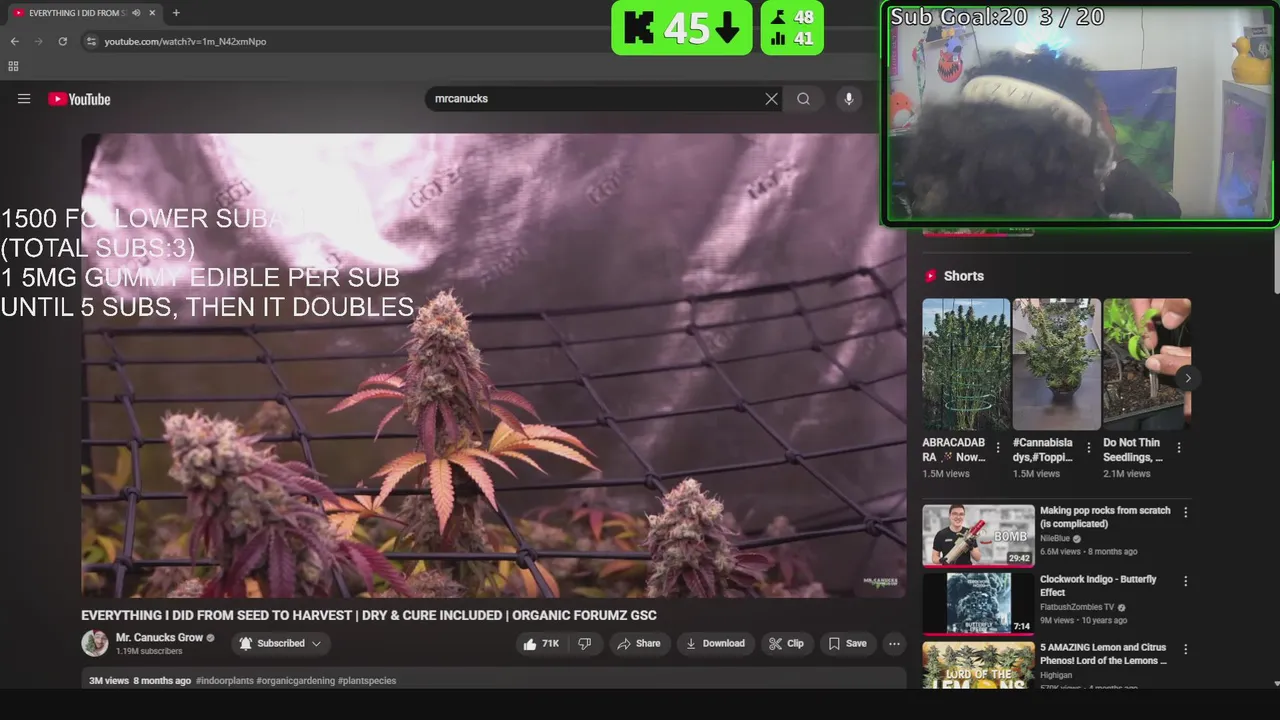Image resolution: width=1280 pixels, height=720 pixels.
Task: Open the ABRACADABRA short thumbnail
Action: [x=966, y=364]
